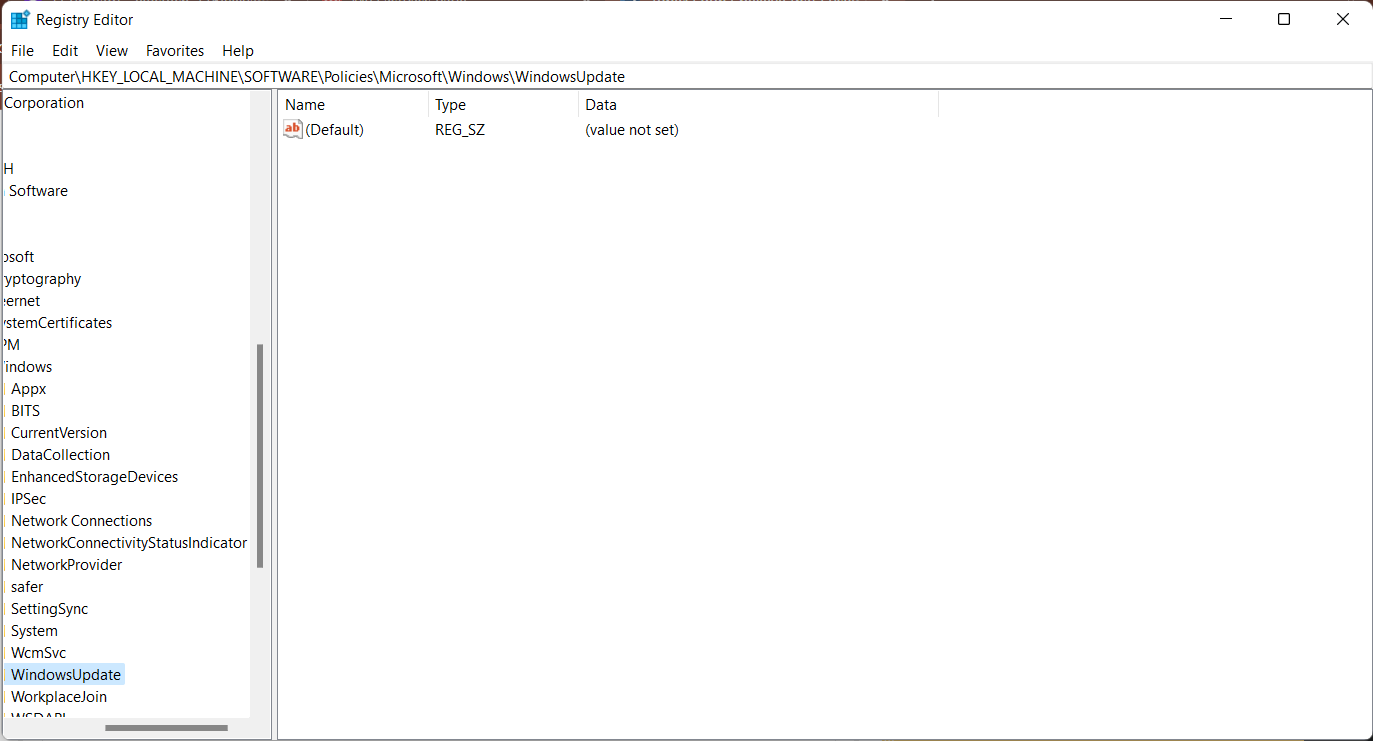Select the Appx key in tree

click(x=29, y=389)
